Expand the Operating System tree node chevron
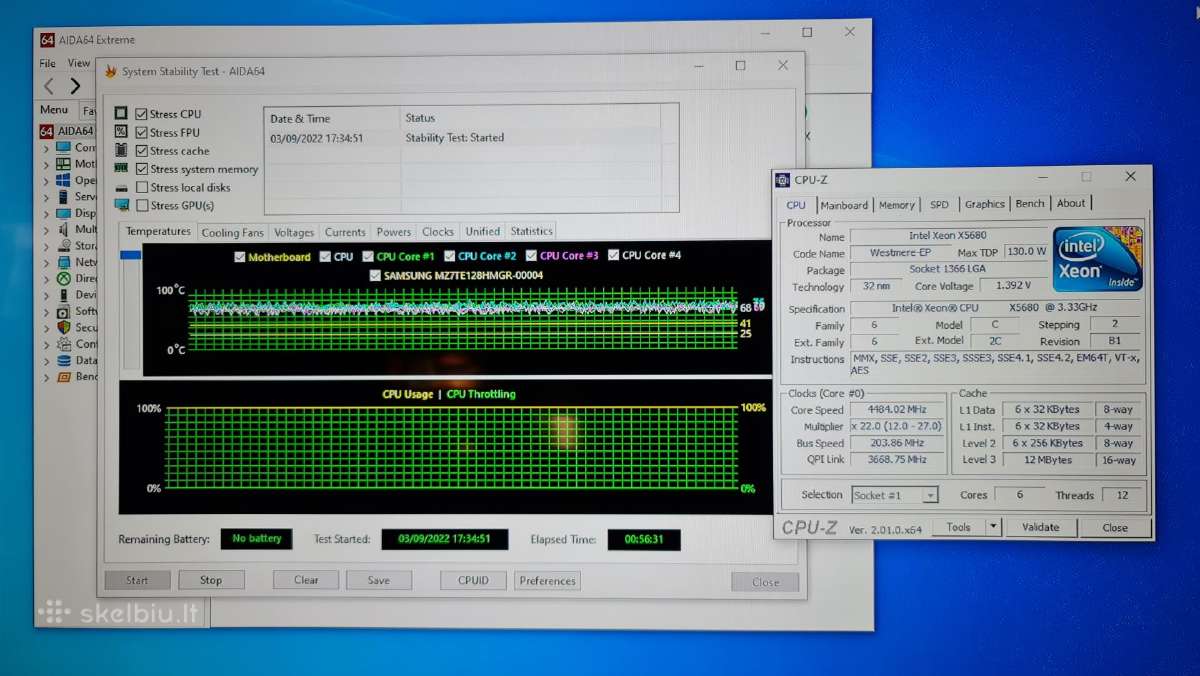Screen dimensions: 1200x676 coord(46,181)
